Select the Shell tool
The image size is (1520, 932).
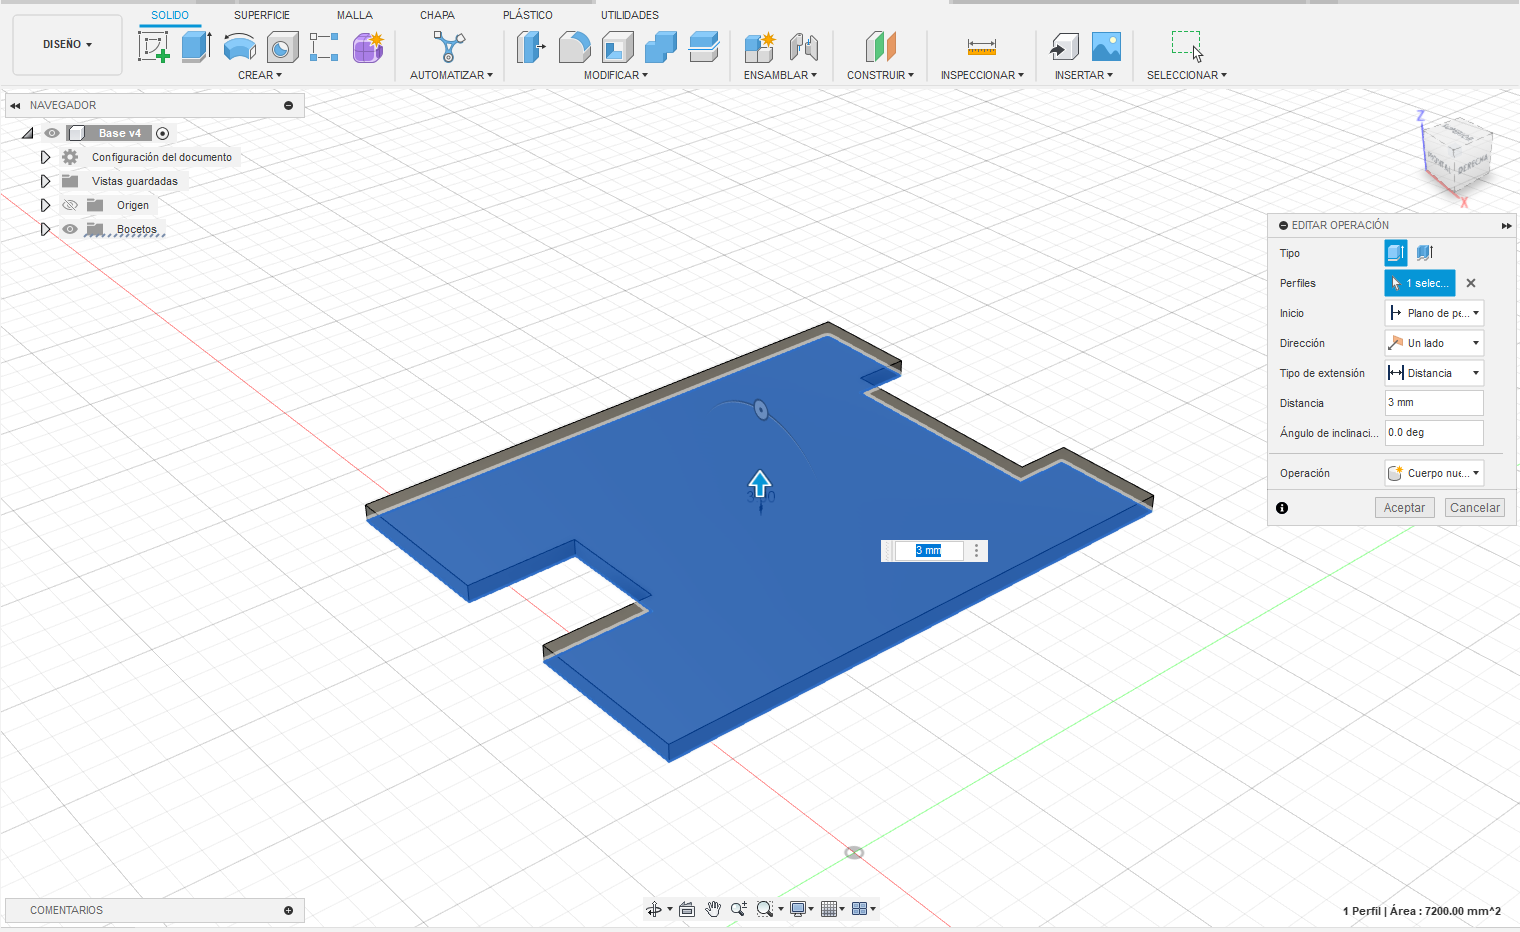tap(617, 46)
